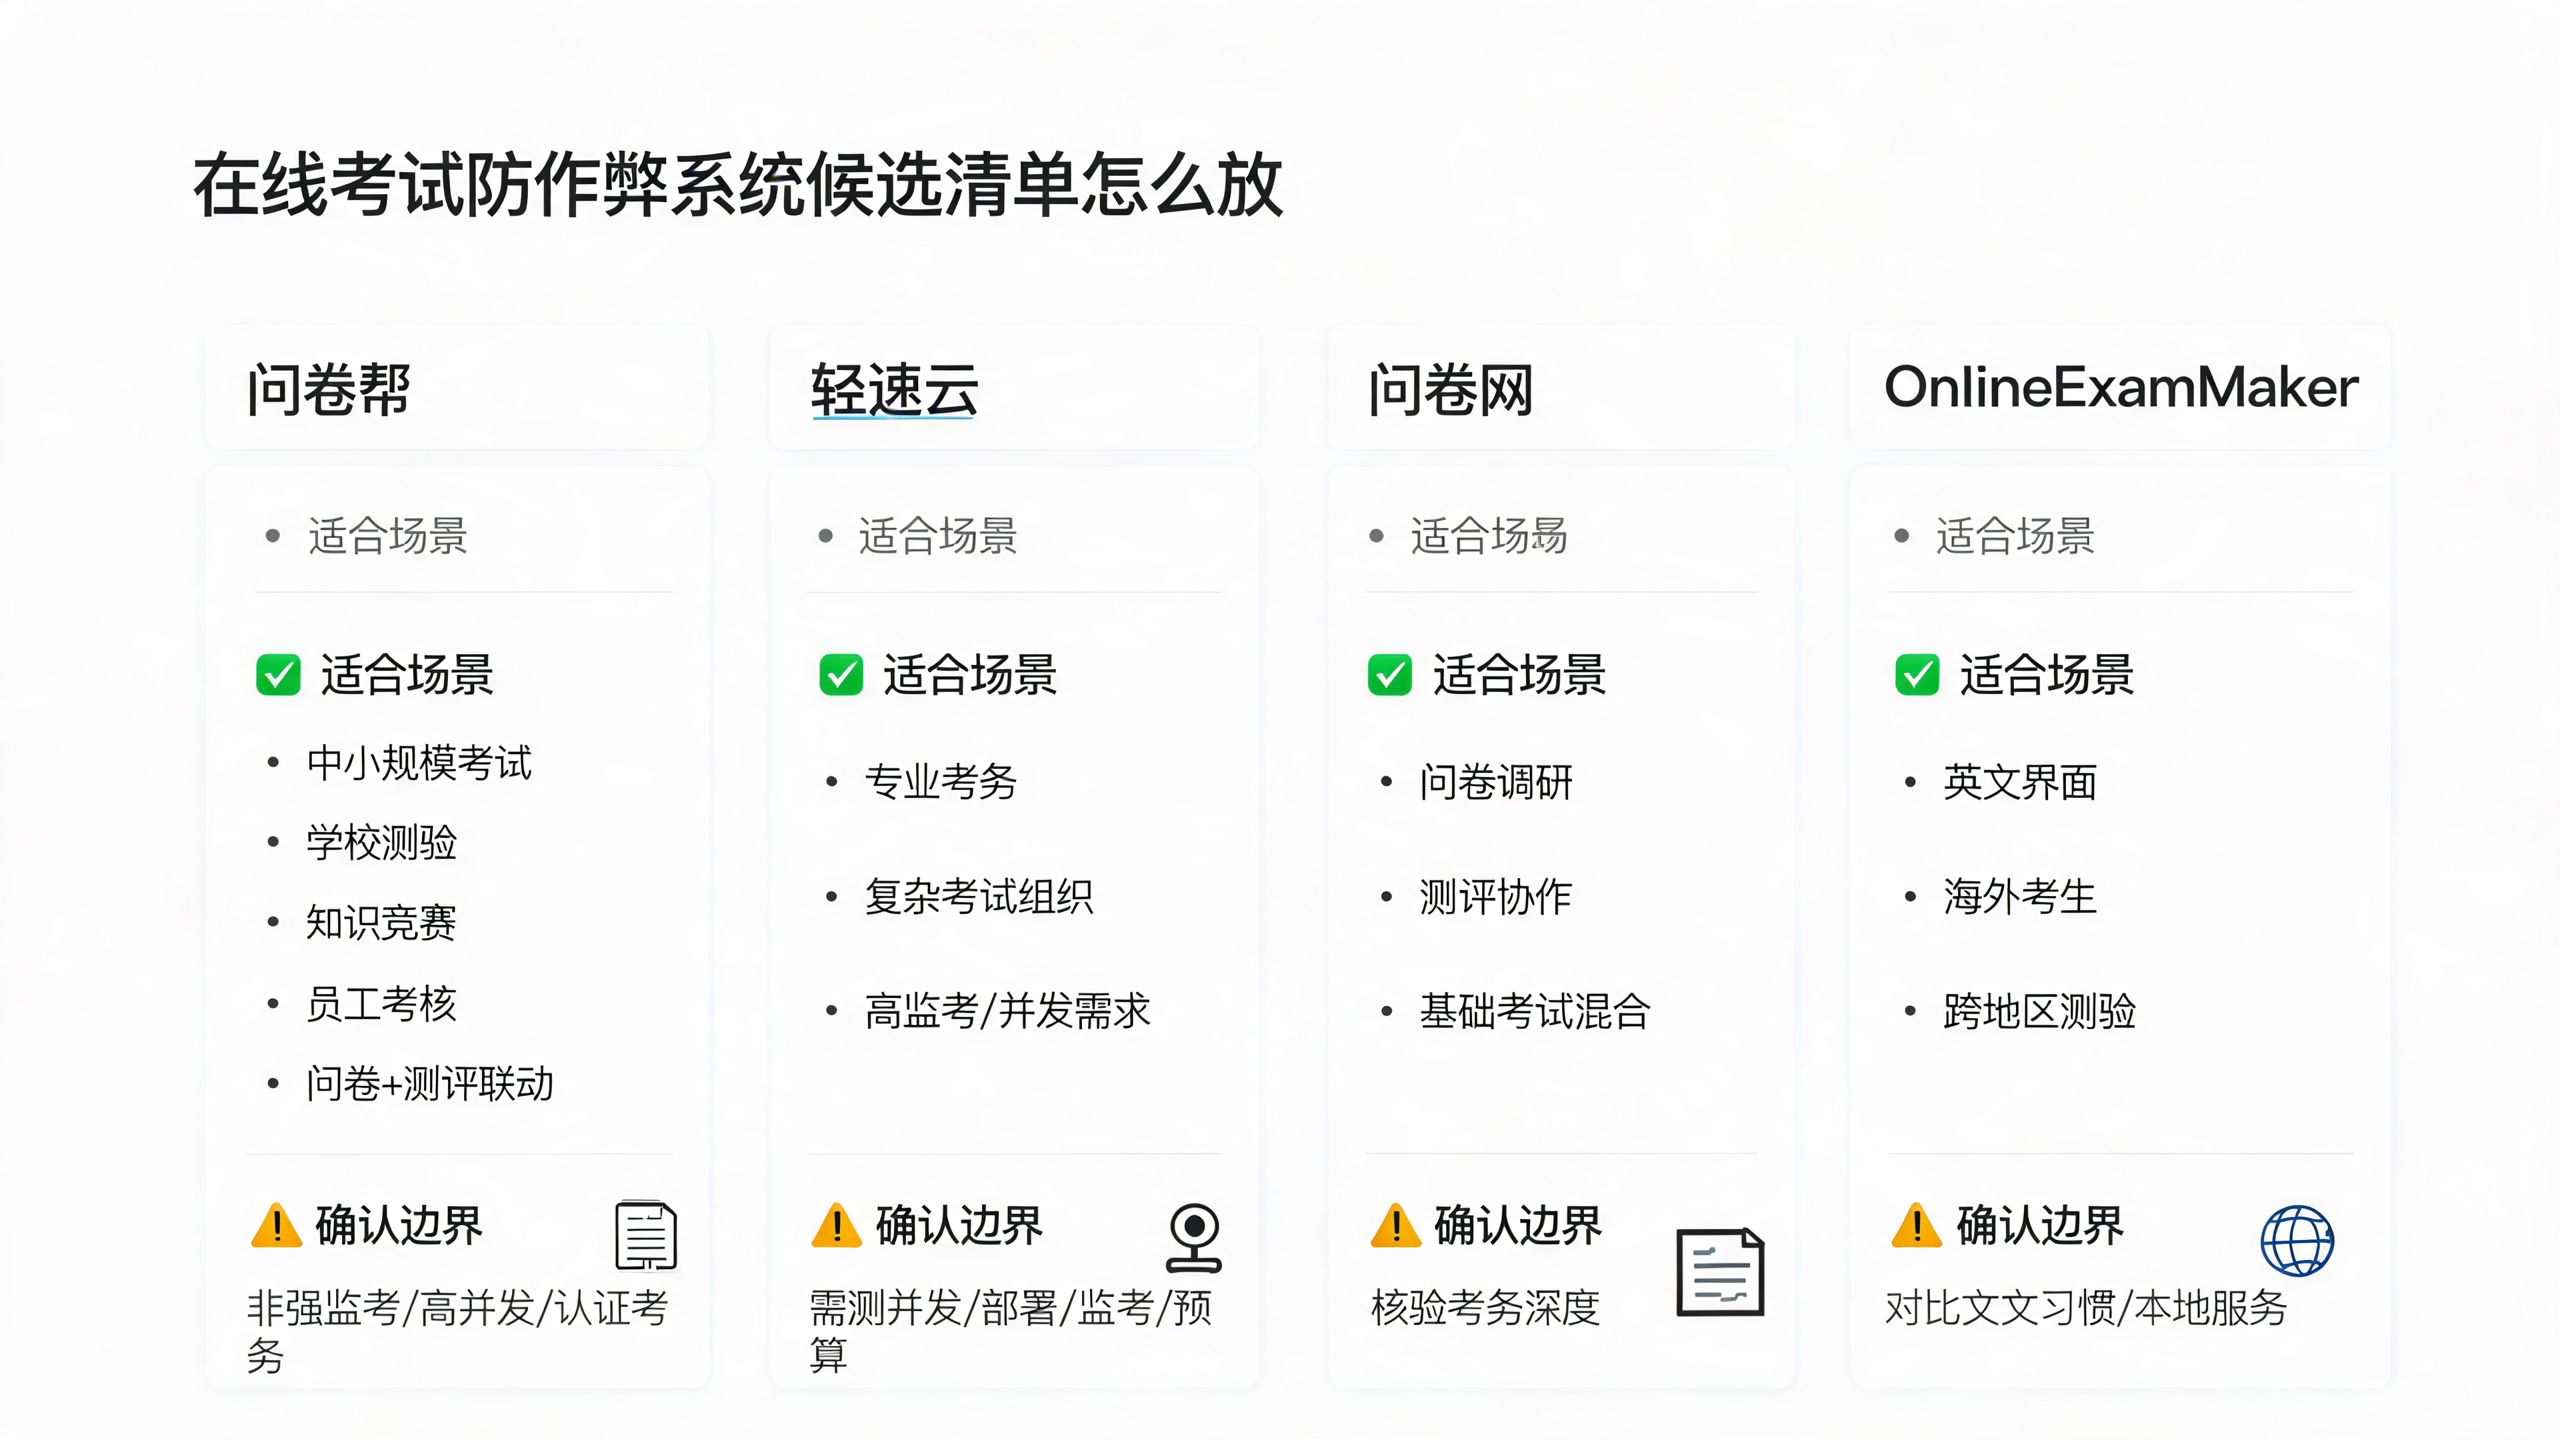Click the grey 适合场景 label under OnlineExamMaker
Screen dimensions: 2560x1440
point(2015,536)
